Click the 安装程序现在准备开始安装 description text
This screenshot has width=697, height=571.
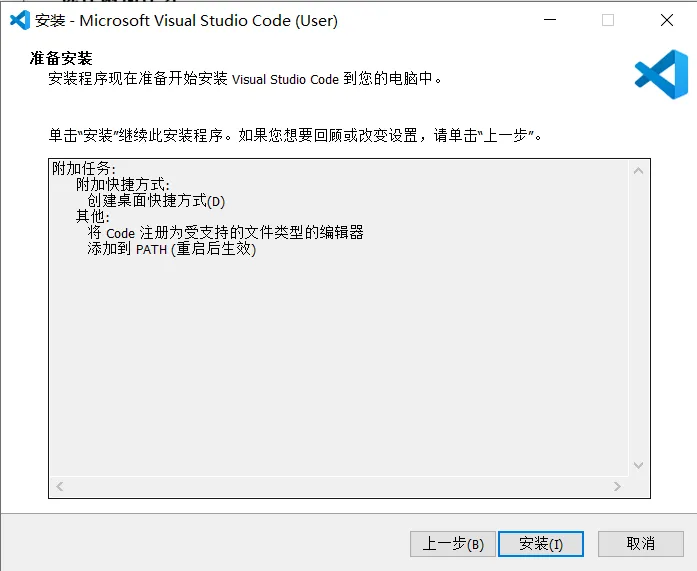coord(245,79)
